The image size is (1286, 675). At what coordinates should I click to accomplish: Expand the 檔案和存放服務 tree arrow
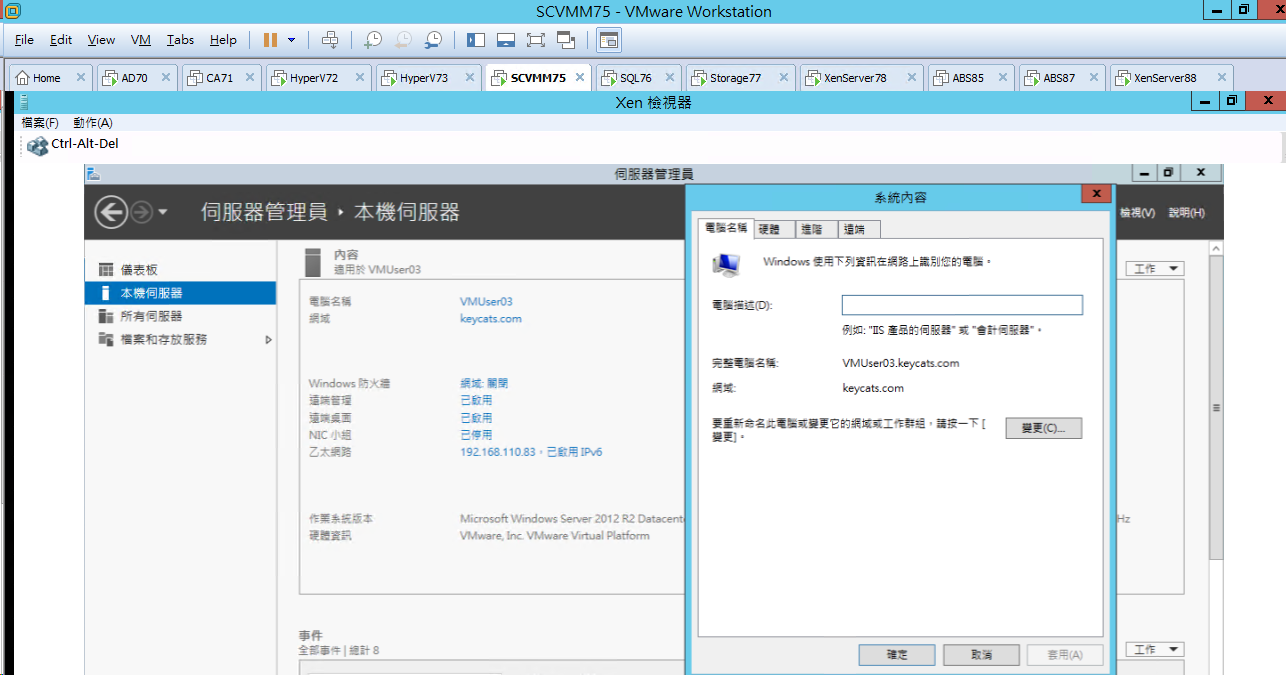[268, 340]
